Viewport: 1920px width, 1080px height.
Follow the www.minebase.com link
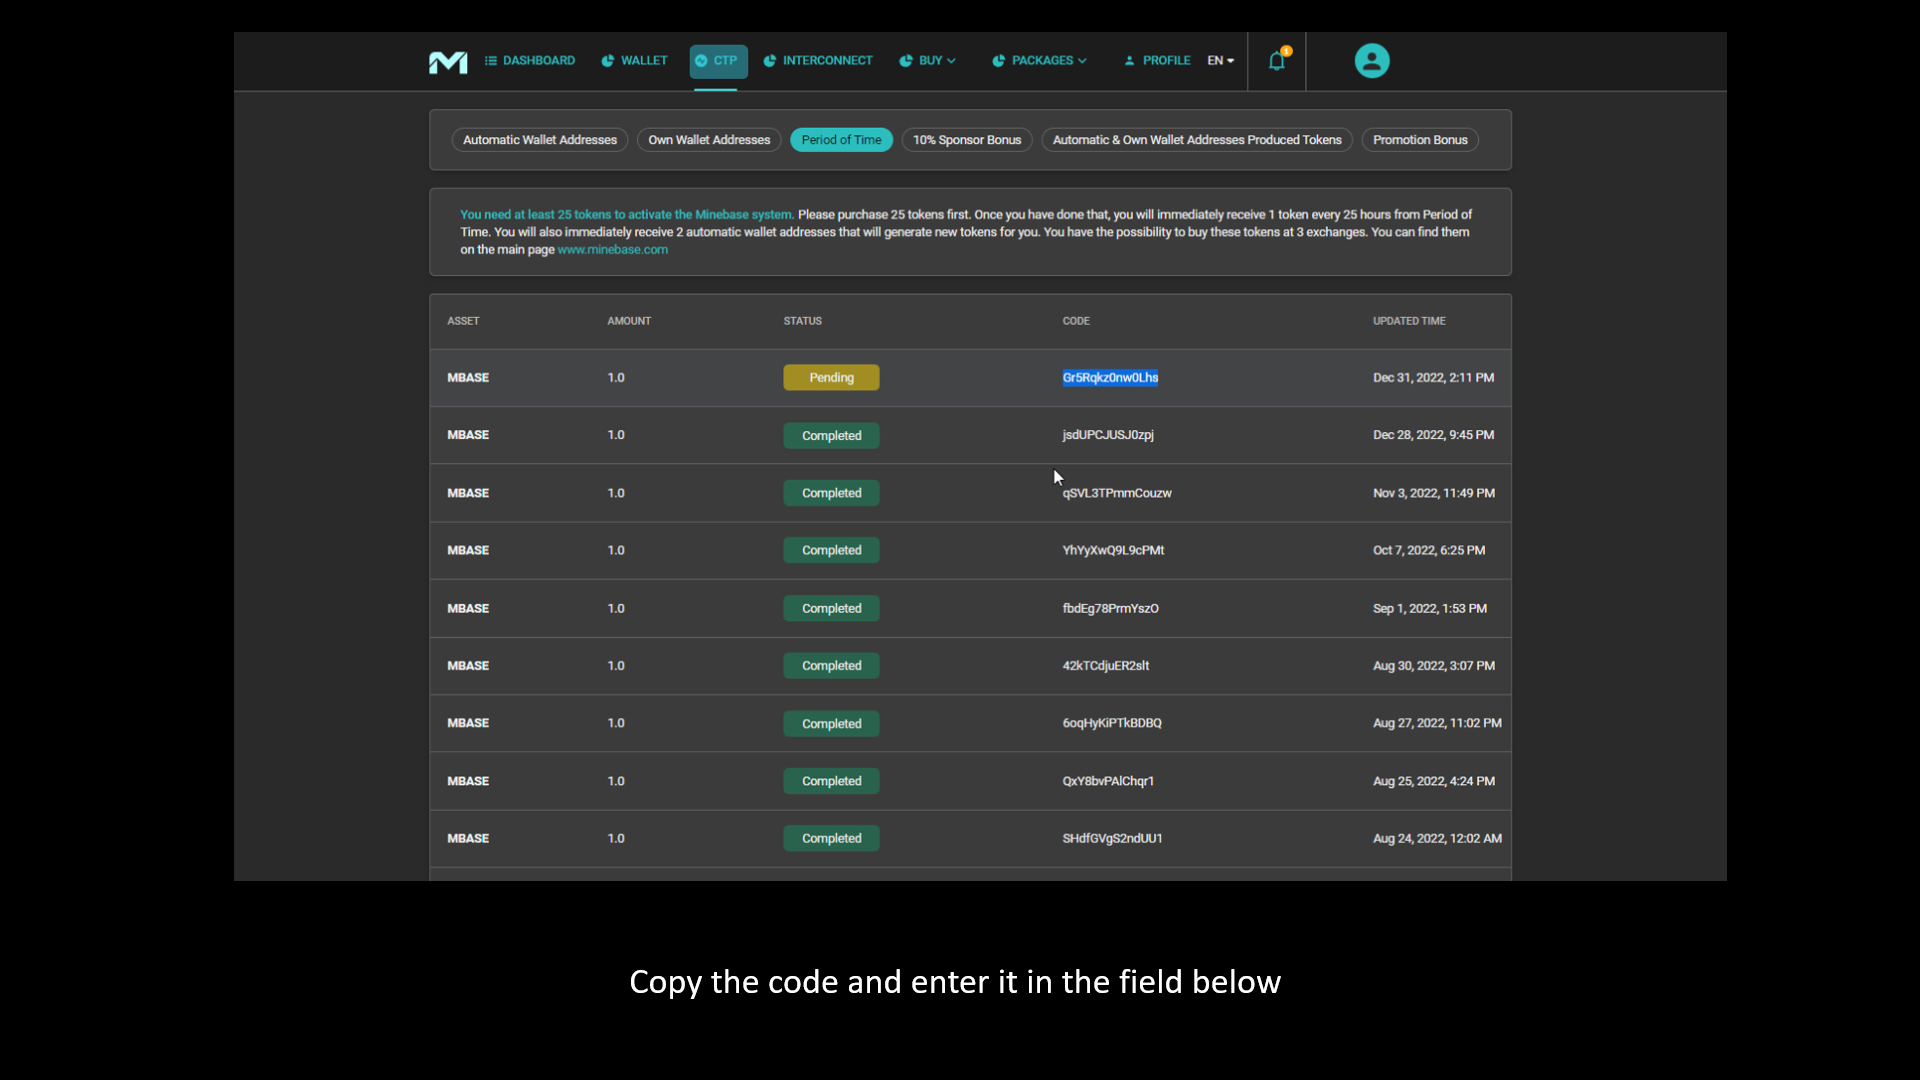tap(613, 250)
